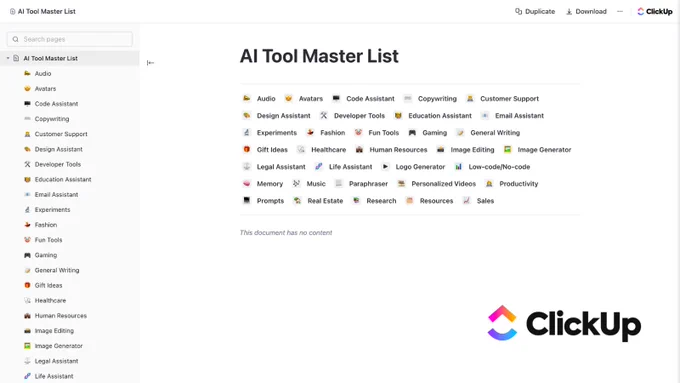
Task: Open Paraphraser link in page body
Action: [x=369, y=183]
